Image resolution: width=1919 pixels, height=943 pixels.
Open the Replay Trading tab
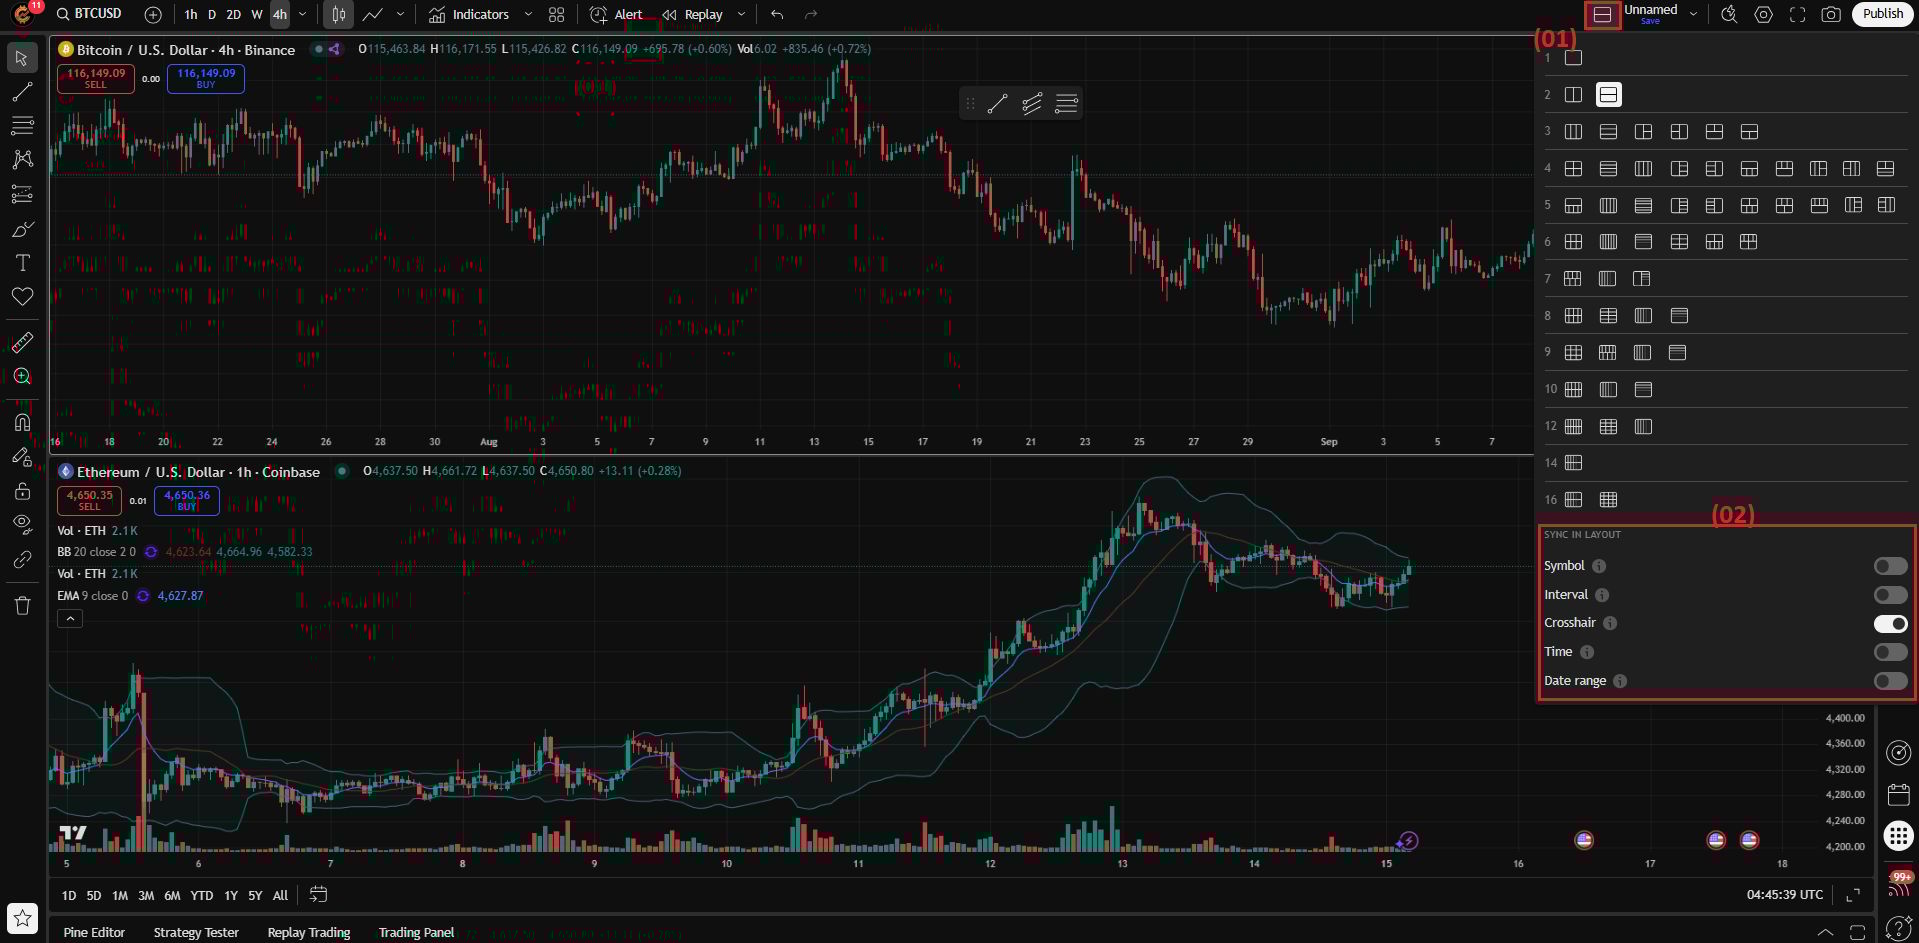coord(309,932)
